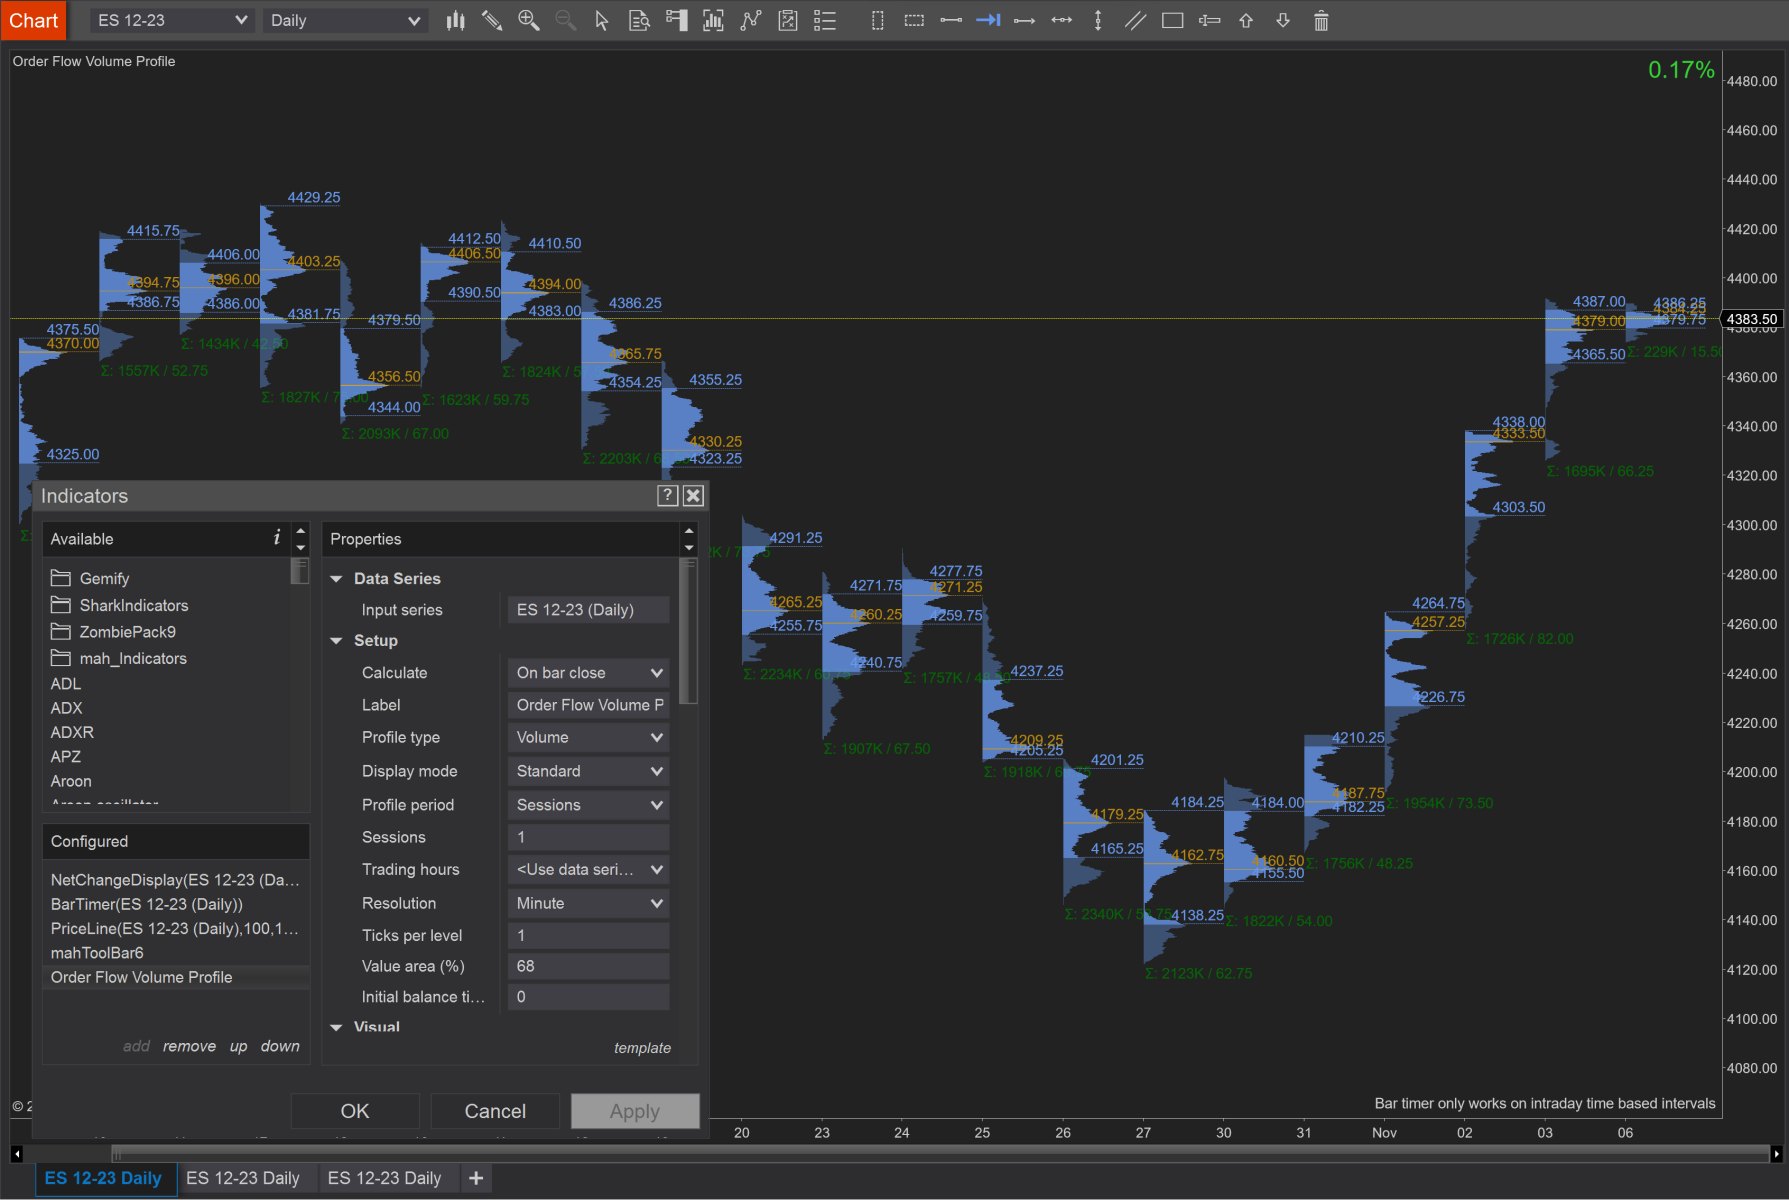Open the Gemify indicator folder
This screenshot has width=1789, height=1200.
pyautogui.click(x=90, y=579)
